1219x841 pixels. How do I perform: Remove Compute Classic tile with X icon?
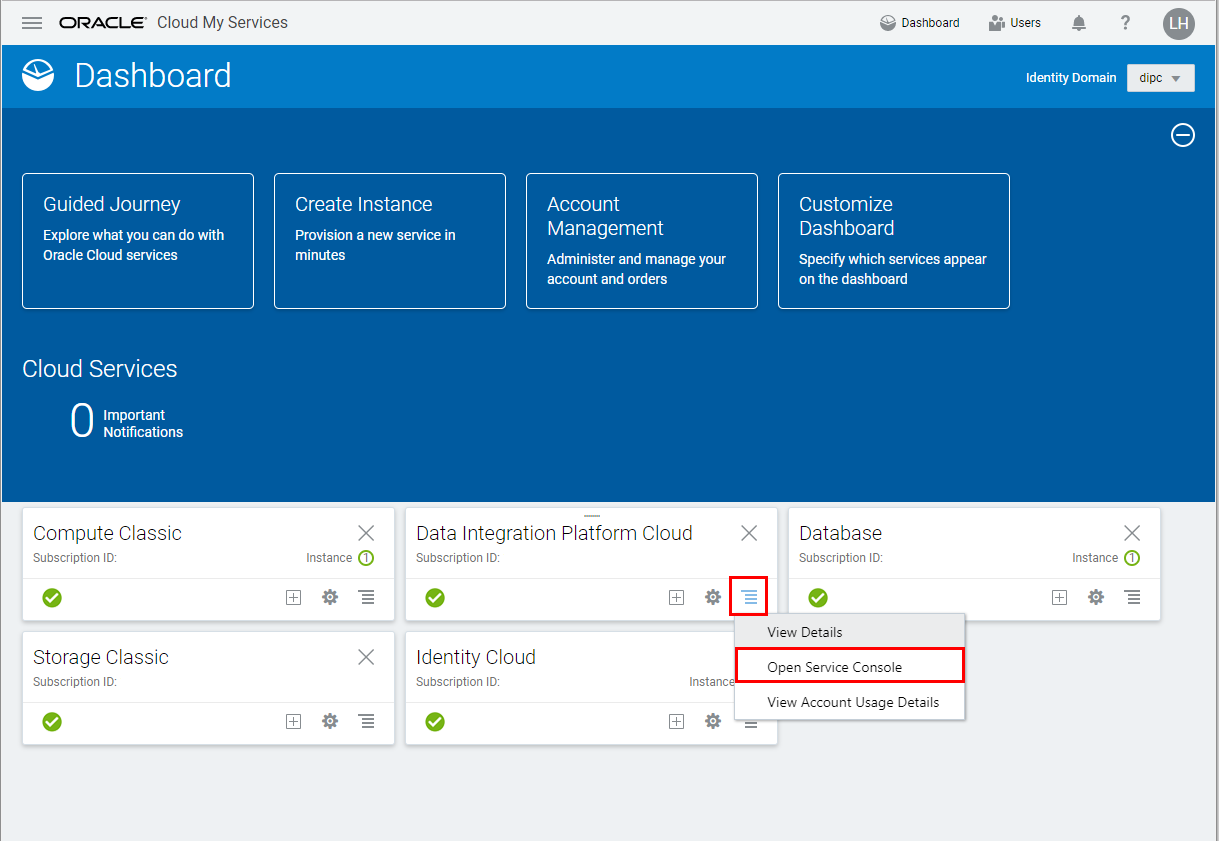coord(366,533)
